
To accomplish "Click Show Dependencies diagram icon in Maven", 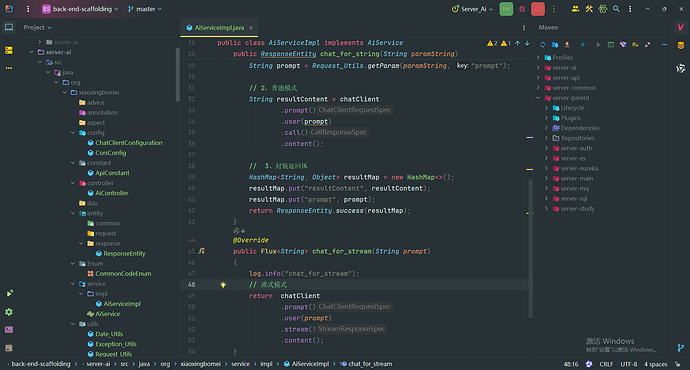I will coord(635,44).
